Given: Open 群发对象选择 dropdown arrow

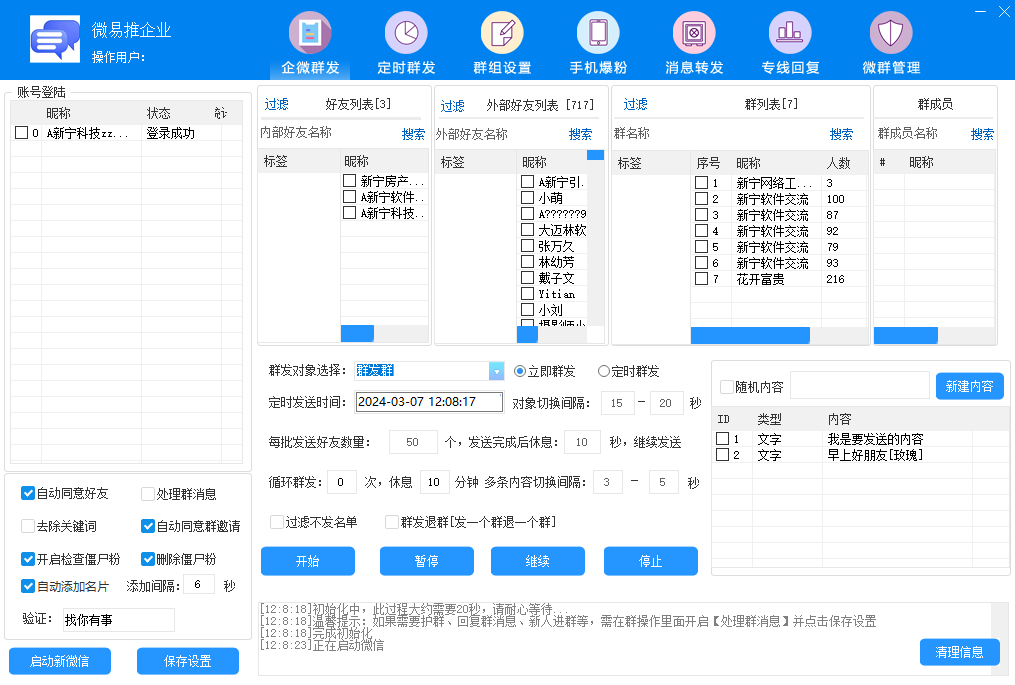Looking at the screenshot, I should [x=496, y=371].
